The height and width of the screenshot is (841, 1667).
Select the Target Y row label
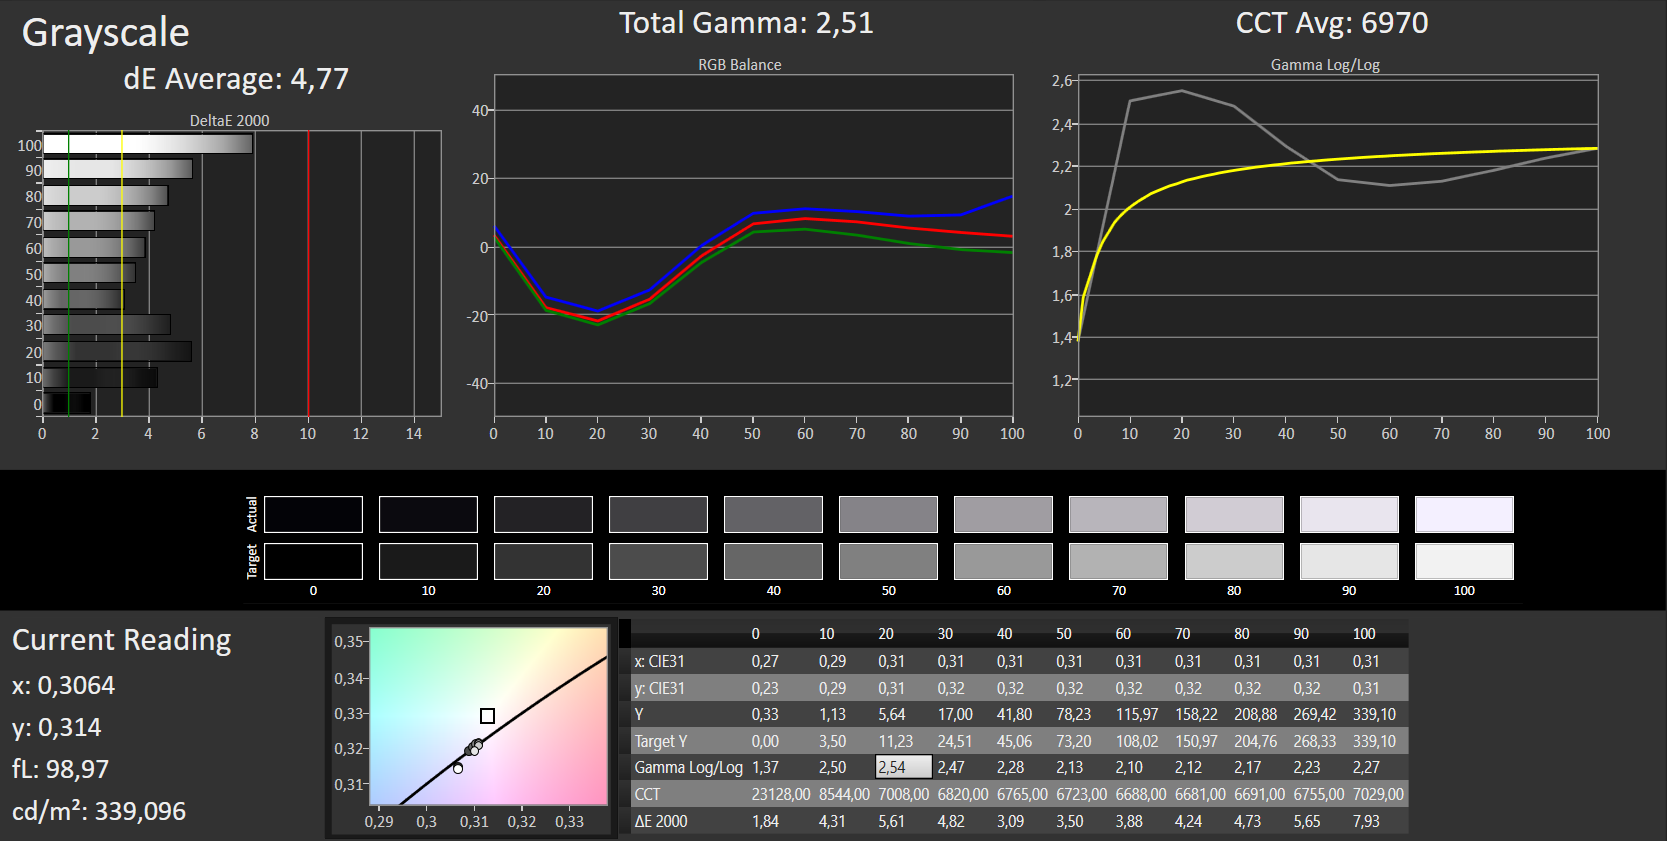point(661,741)
